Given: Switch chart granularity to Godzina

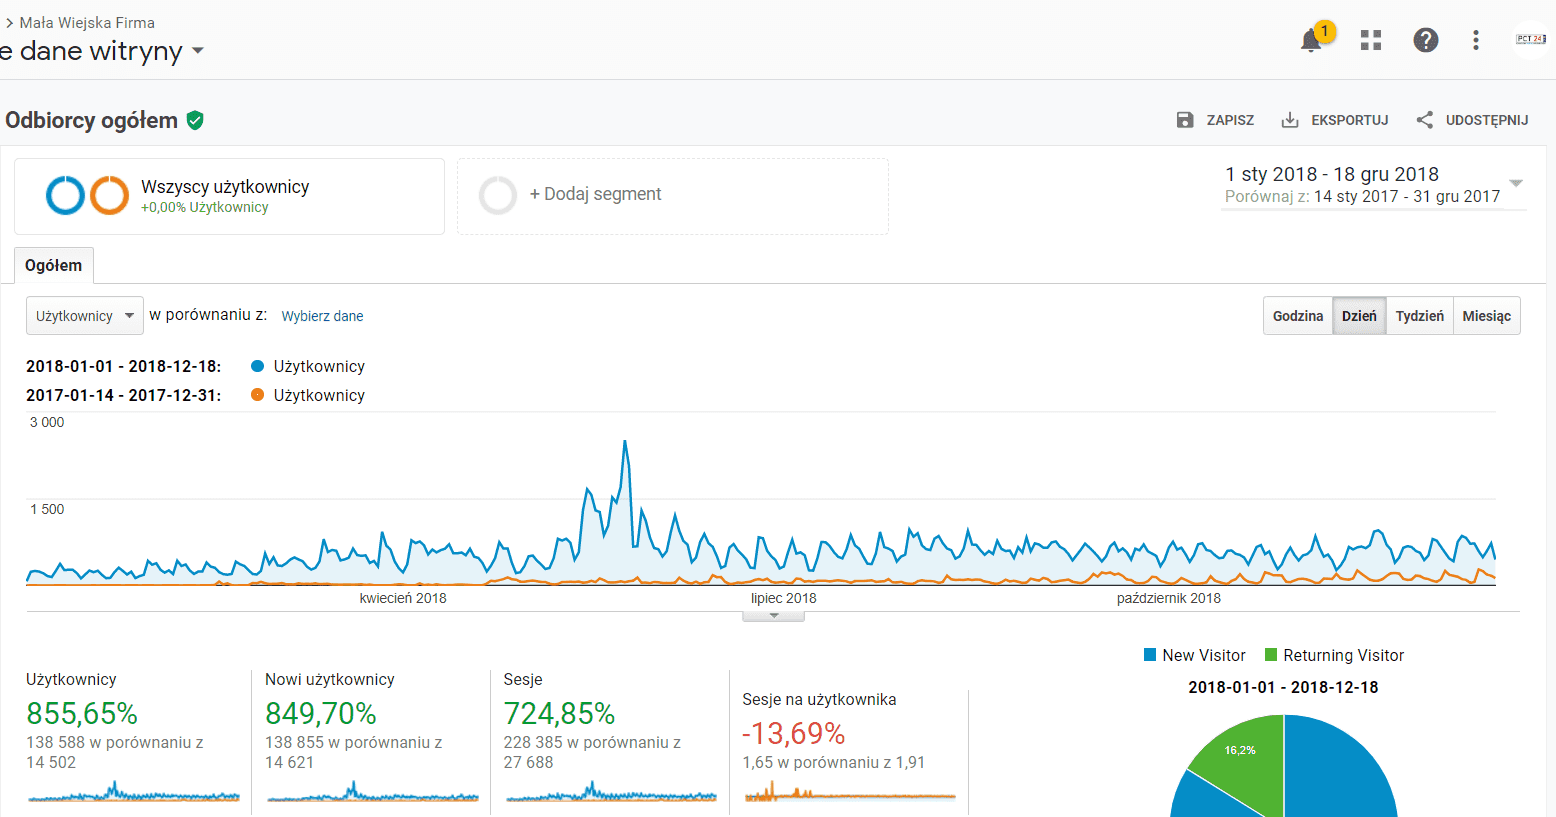Looking at the screenshot, I should click(x=1297, y=316).
